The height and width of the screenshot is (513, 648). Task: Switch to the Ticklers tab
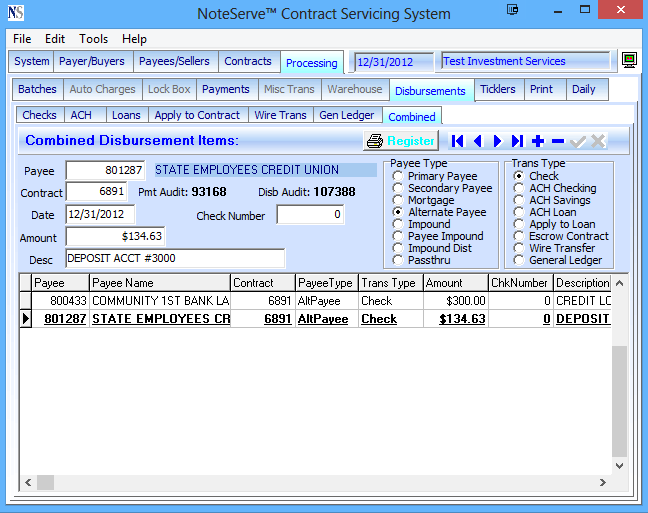coord(498,89)
